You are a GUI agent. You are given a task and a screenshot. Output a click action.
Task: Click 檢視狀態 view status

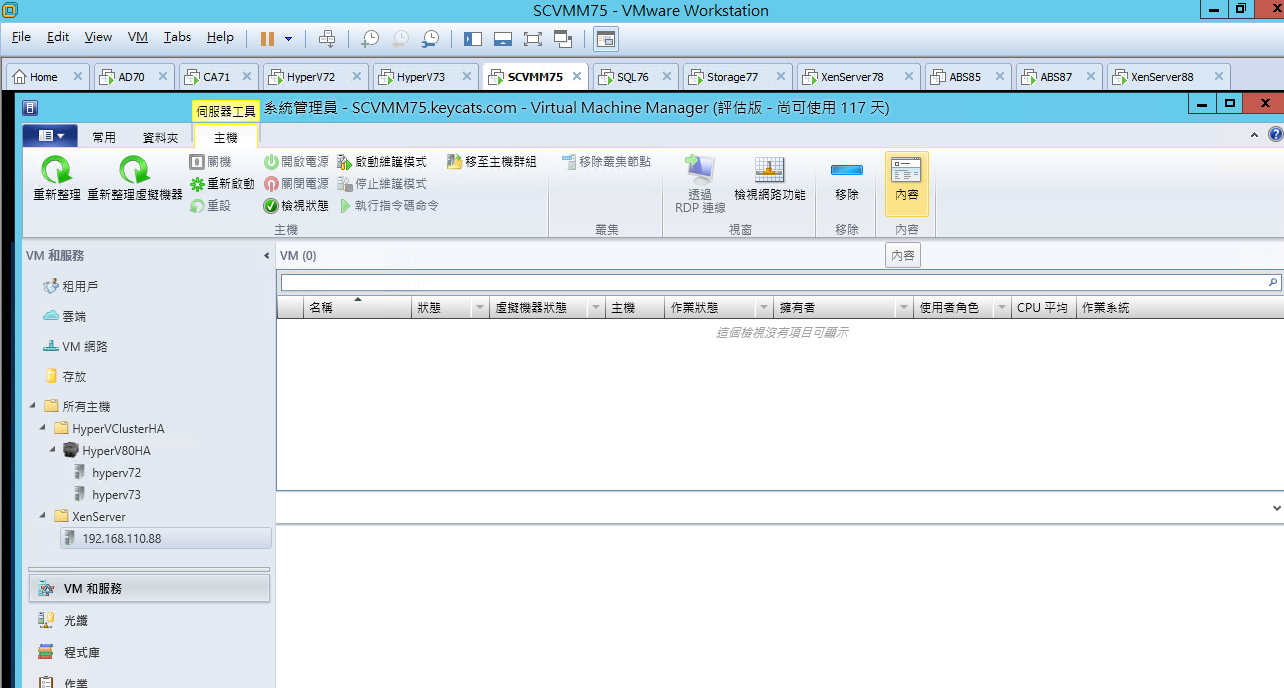tap(296, 206)
